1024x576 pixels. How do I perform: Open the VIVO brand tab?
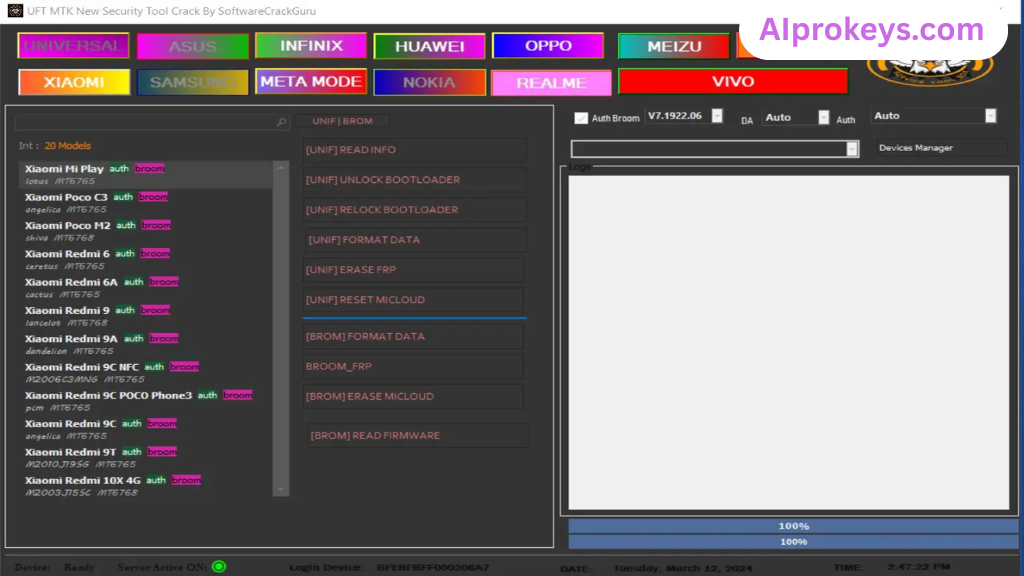point(733,82)
